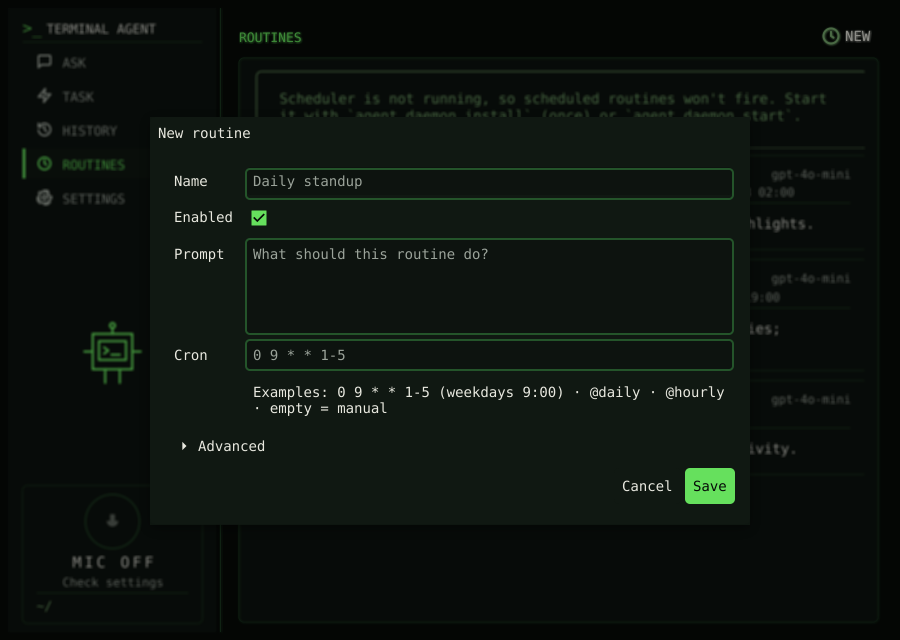Click the Enabled label
Screen dimensions: 900x640
[203, 217]
